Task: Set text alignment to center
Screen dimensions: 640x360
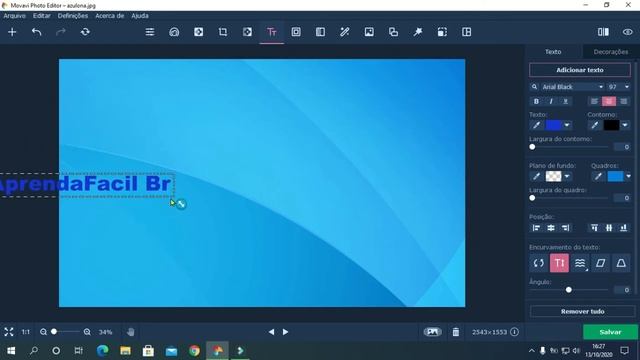Action: pyautogui.click(x=609, y=101)
